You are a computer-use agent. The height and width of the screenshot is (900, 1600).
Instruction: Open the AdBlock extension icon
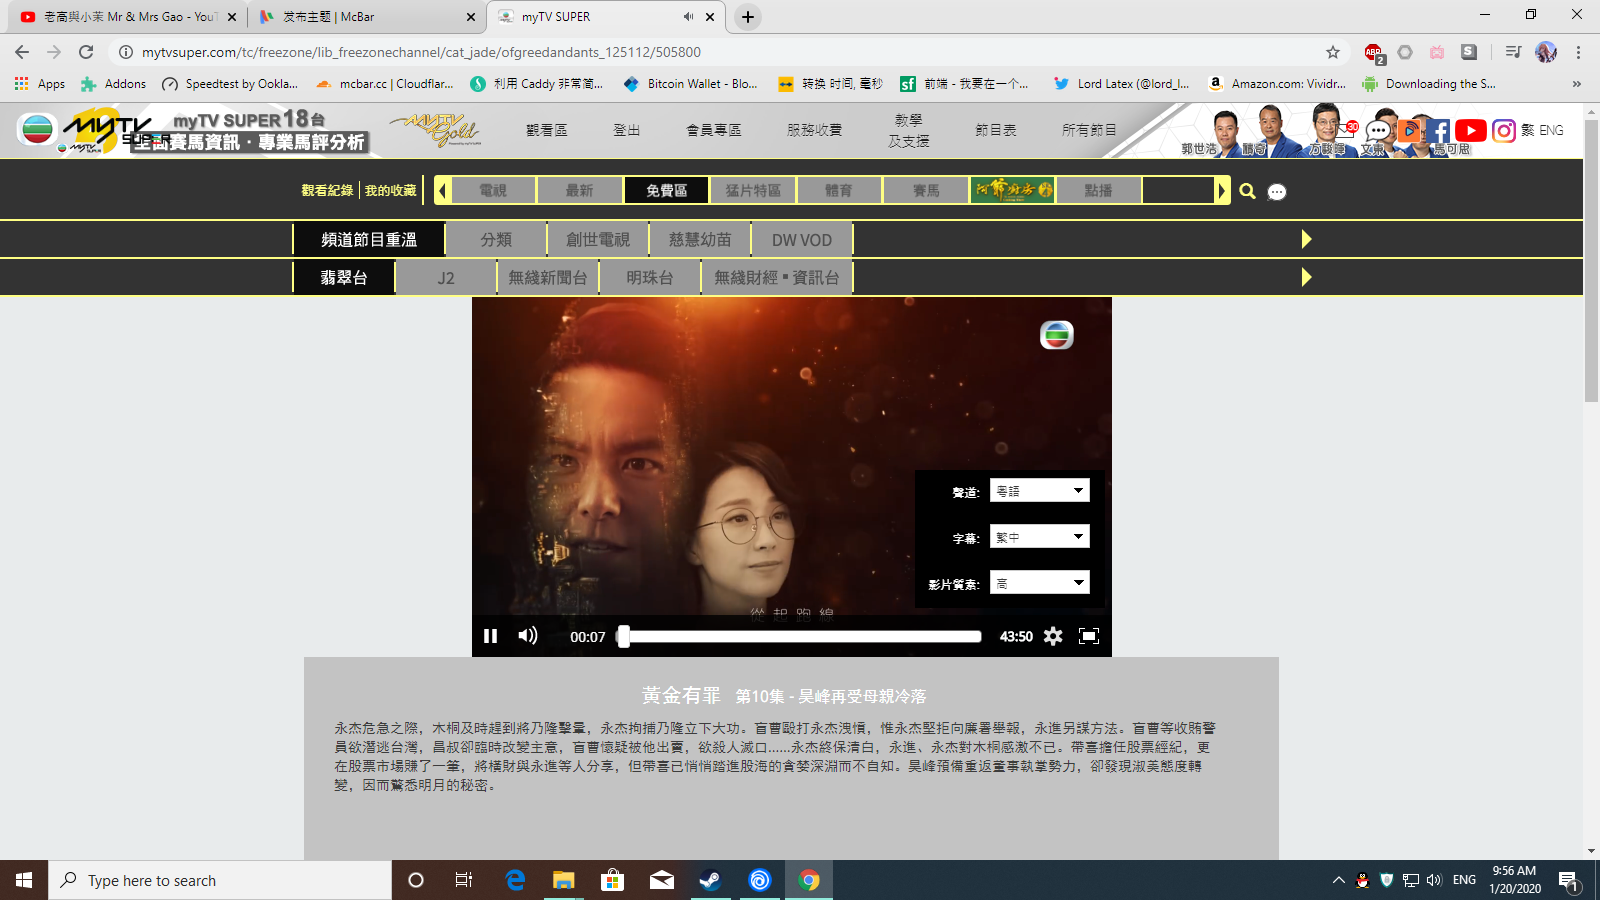(x=1374, y=52)
